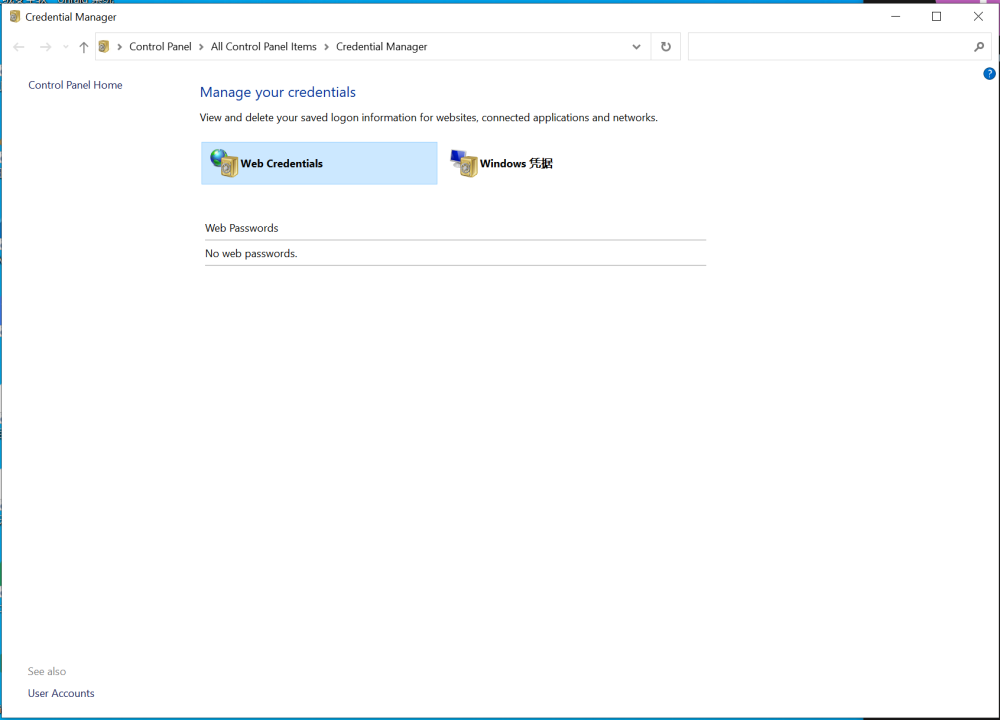Go forward with the Forward arrow
Viewport: 1000px width, 720px height.
(x=45, y=47)
